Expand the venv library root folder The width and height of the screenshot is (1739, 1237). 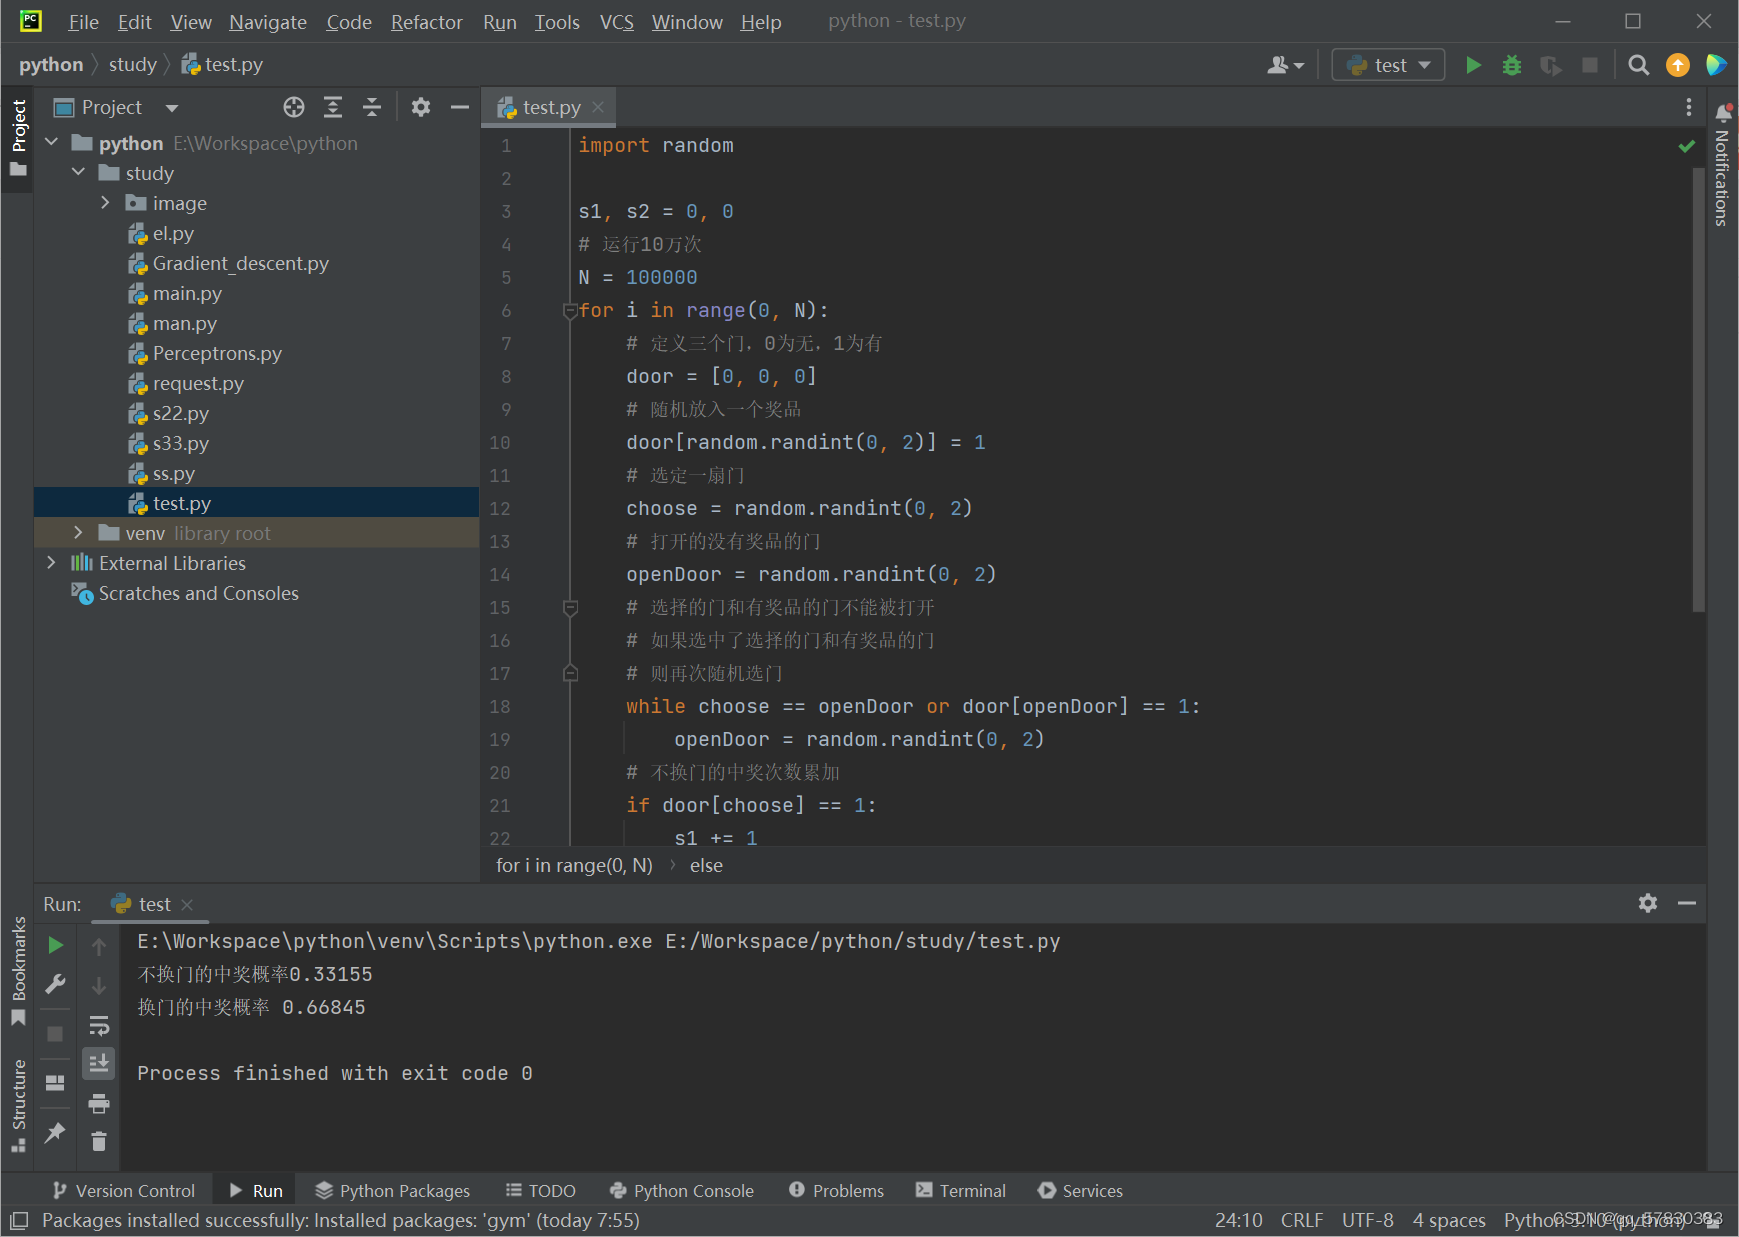tap(78, 533)
